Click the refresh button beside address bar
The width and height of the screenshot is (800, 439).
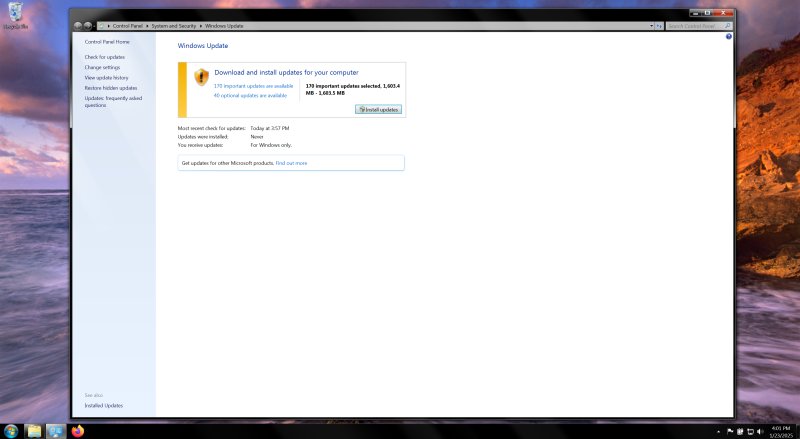(659, 25)
